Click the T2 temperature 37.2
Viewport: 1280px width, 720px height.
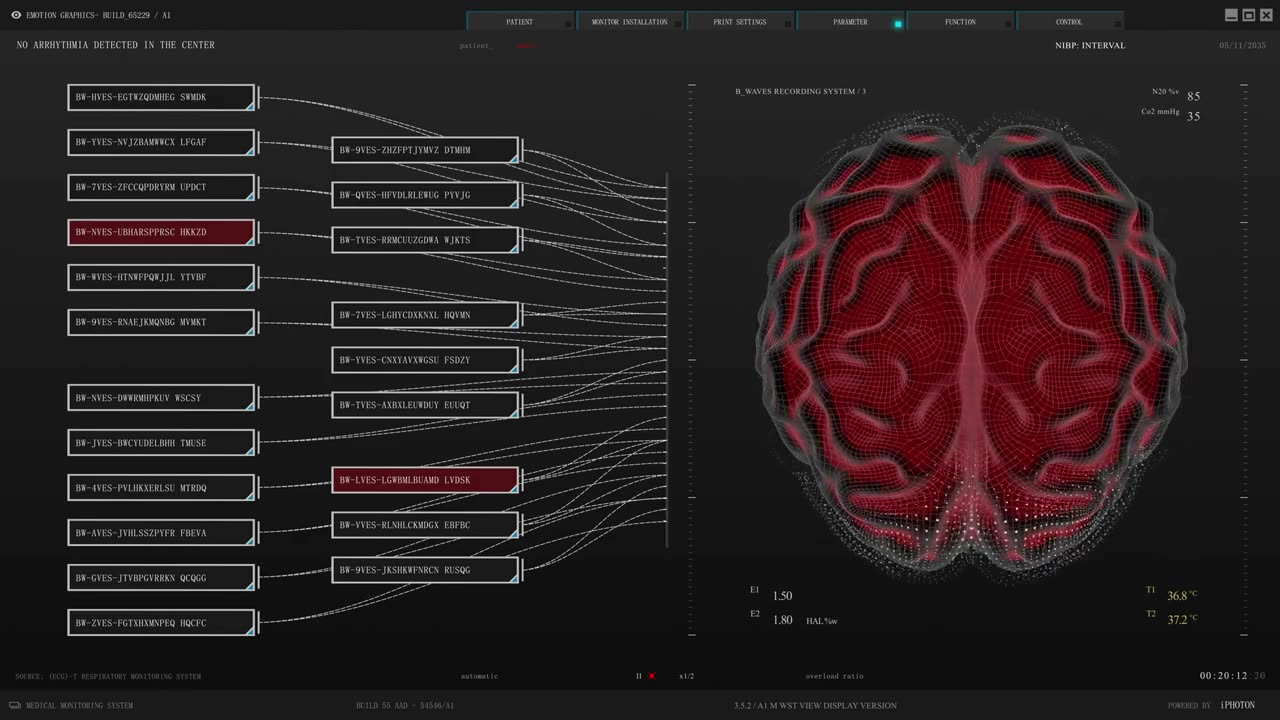[1177, 620]
